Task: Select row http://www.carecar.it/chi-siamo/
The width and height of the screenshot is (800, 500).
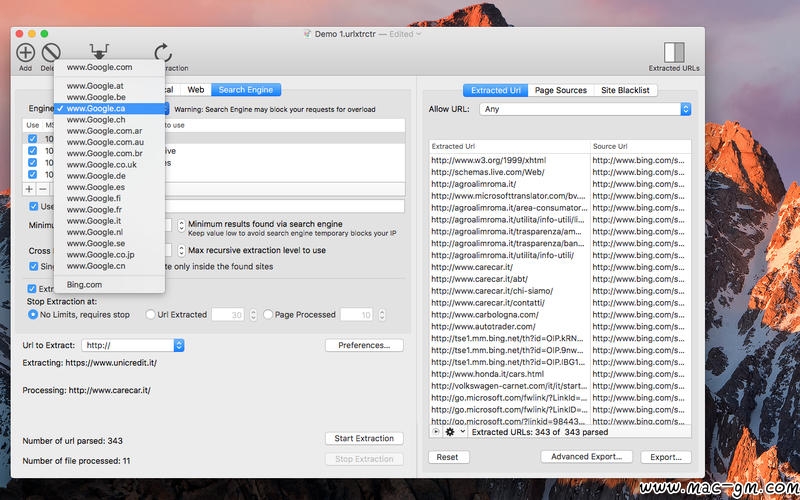Action: pos(560,291)
